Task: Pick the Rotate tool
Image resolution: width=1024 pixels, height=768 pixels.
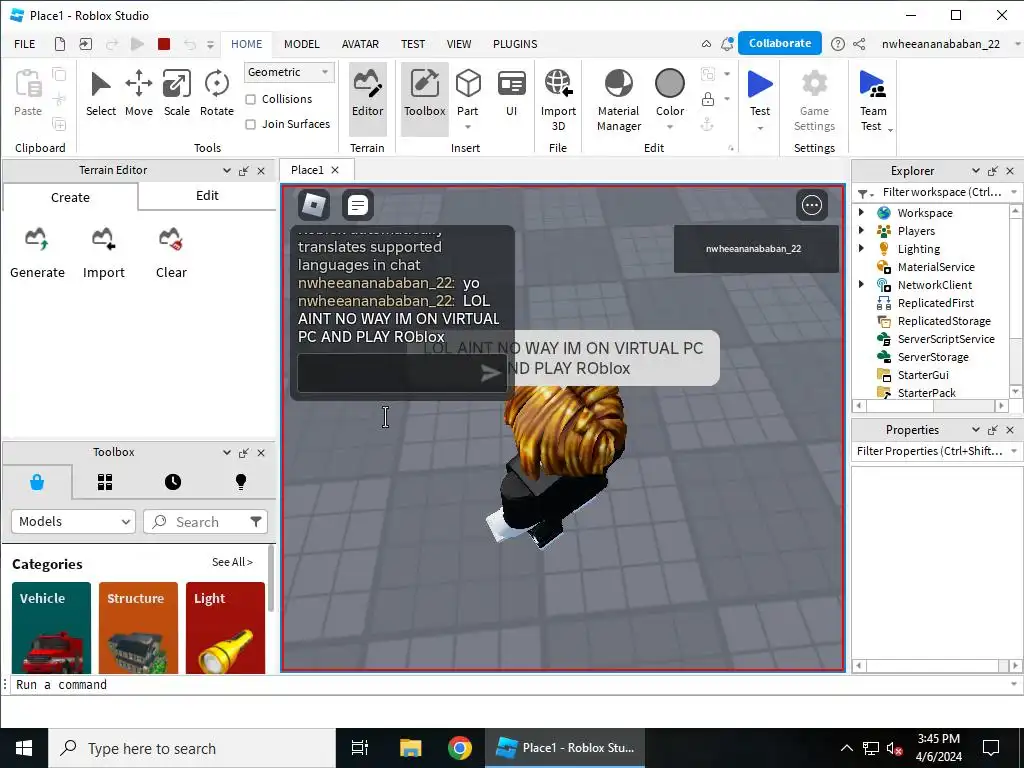Action: tap(216, 93)
